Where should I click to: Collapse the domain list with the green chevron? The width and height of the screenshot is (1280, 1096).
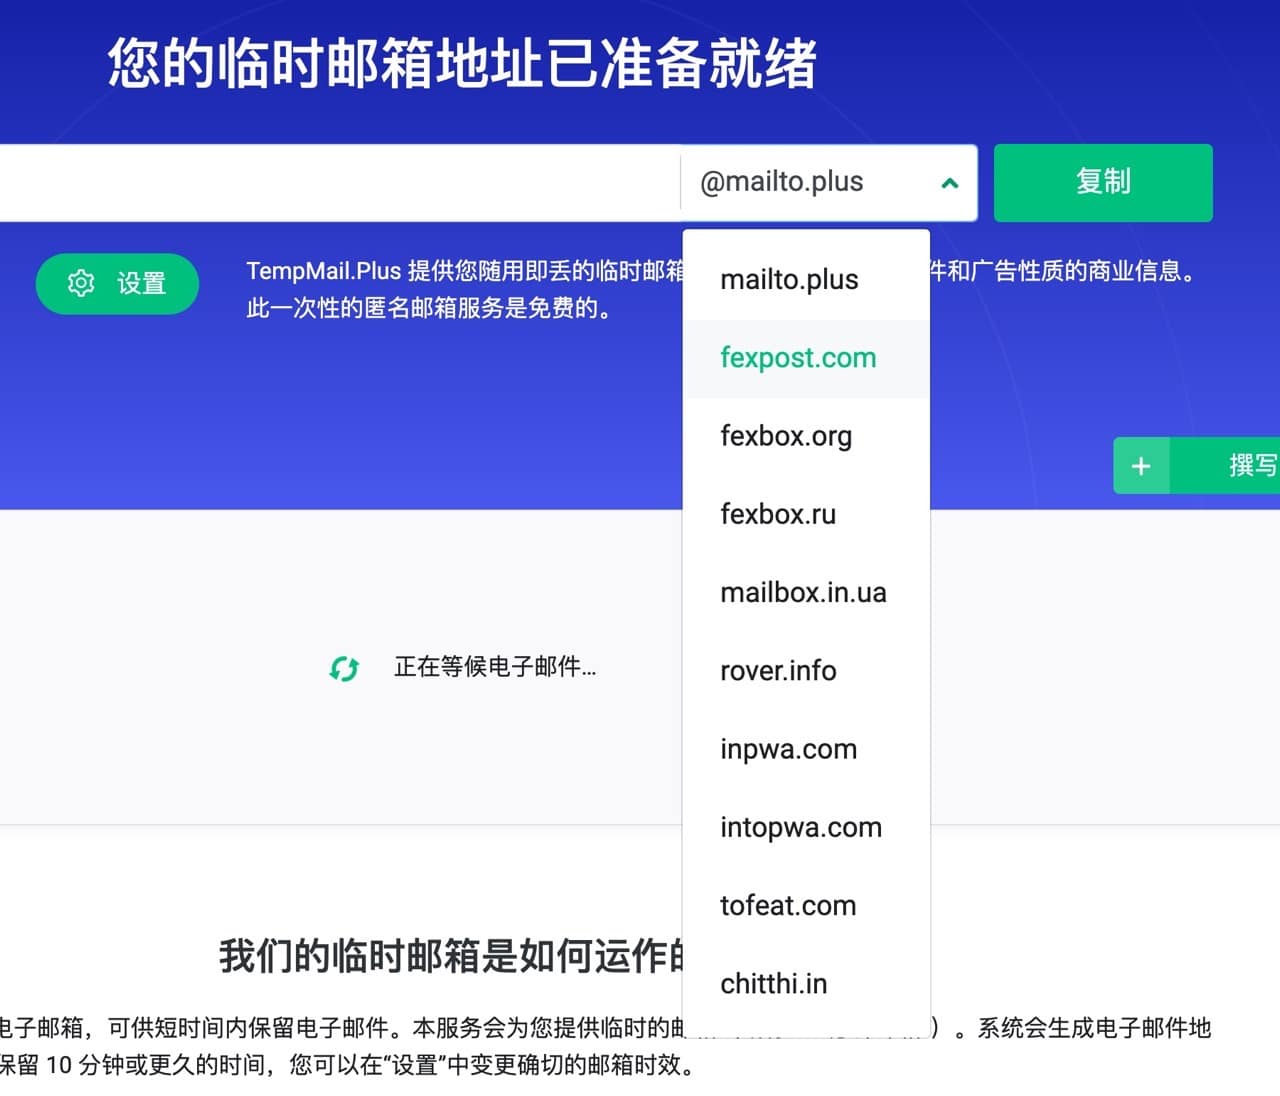coord(950,183)
